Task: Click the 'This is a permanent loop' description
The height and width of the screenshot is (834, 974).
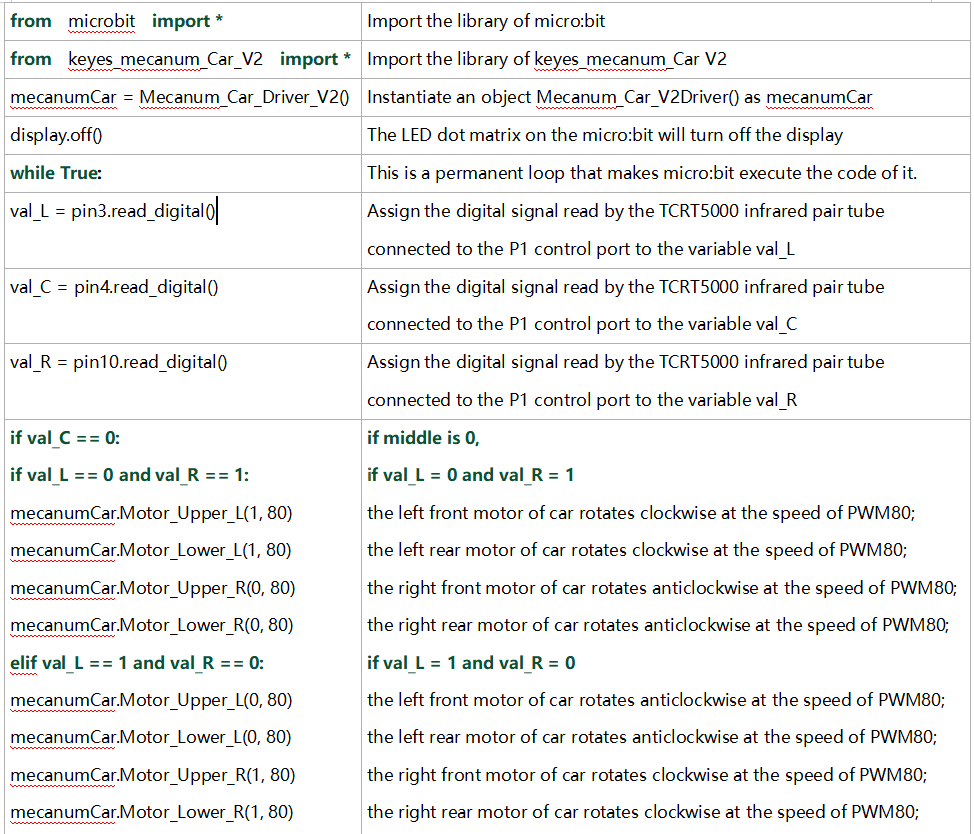Action: click(642, 173)
